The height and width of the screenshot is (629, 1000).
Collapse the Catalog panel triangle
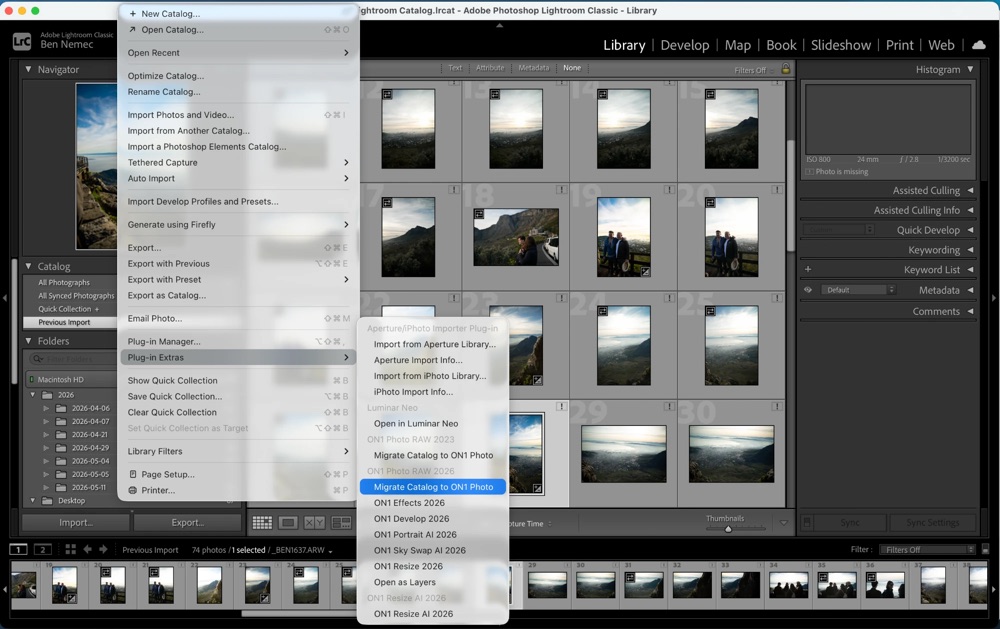tap(28, 266)
